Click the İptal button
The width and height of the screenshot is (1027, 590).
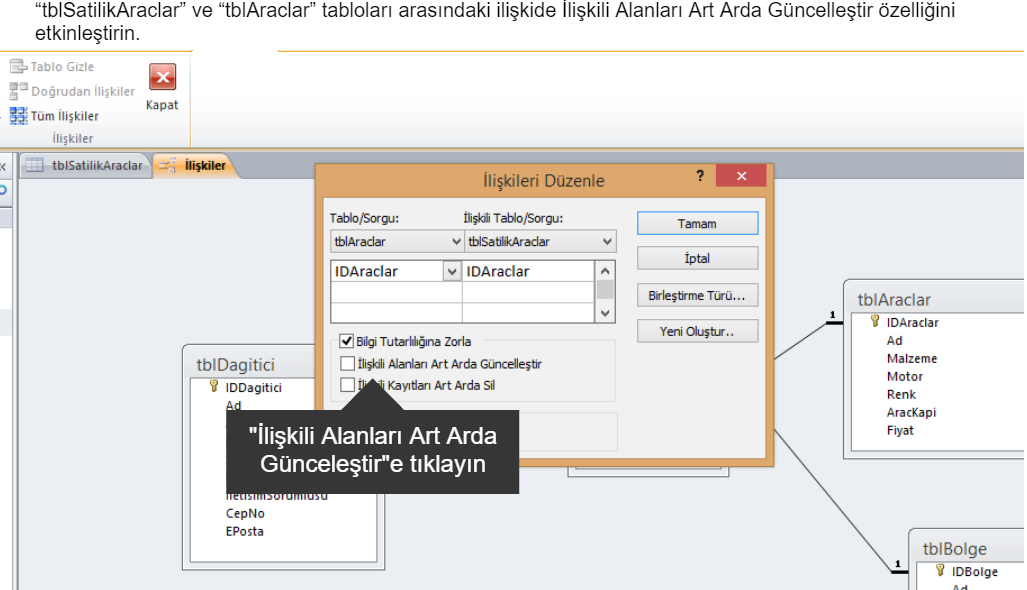pos(698,258)
